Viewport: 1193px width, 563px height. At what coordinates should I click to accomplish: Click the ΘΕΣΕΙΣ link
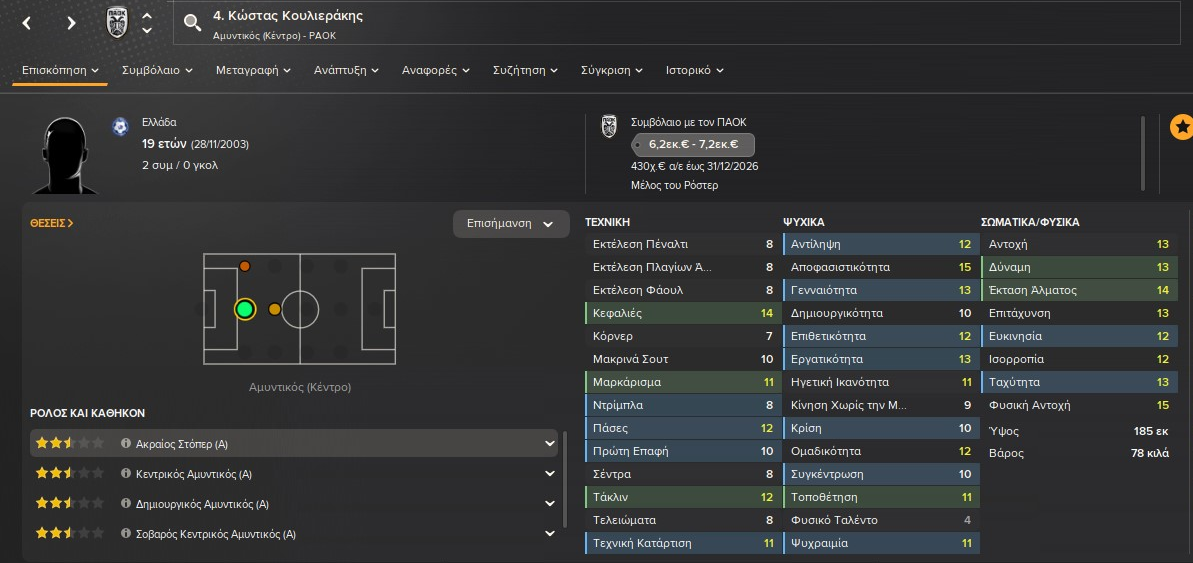point(52,224)
